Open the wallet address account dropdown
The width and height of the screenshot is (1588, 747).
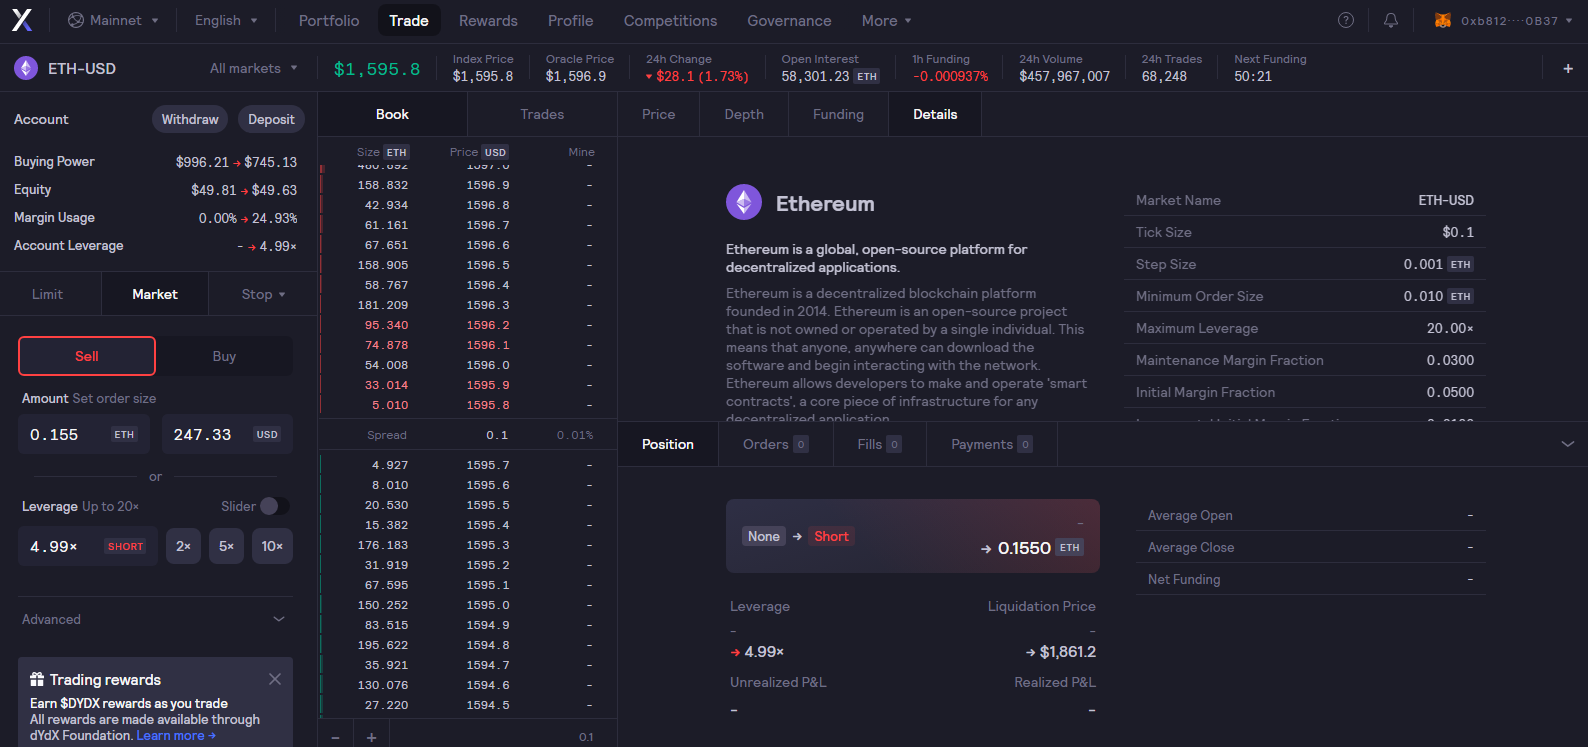point(1504,20)
